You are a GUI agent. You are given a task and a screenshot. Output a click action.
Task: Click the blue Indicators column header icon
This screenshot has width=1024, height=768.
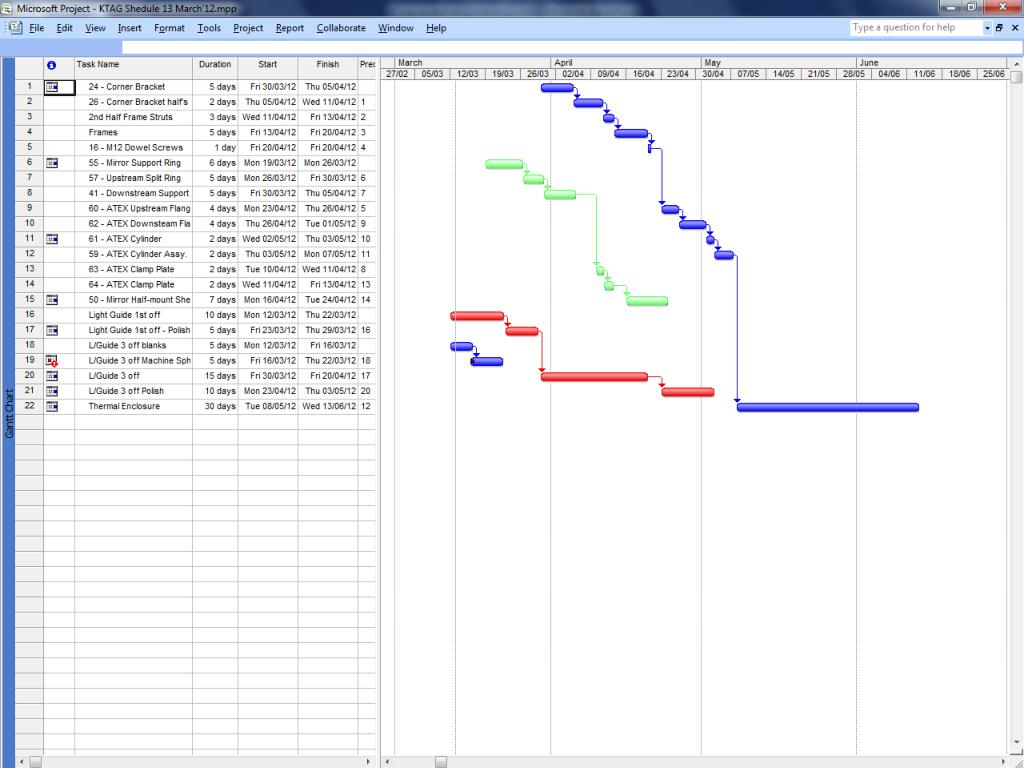click(52, 65)
